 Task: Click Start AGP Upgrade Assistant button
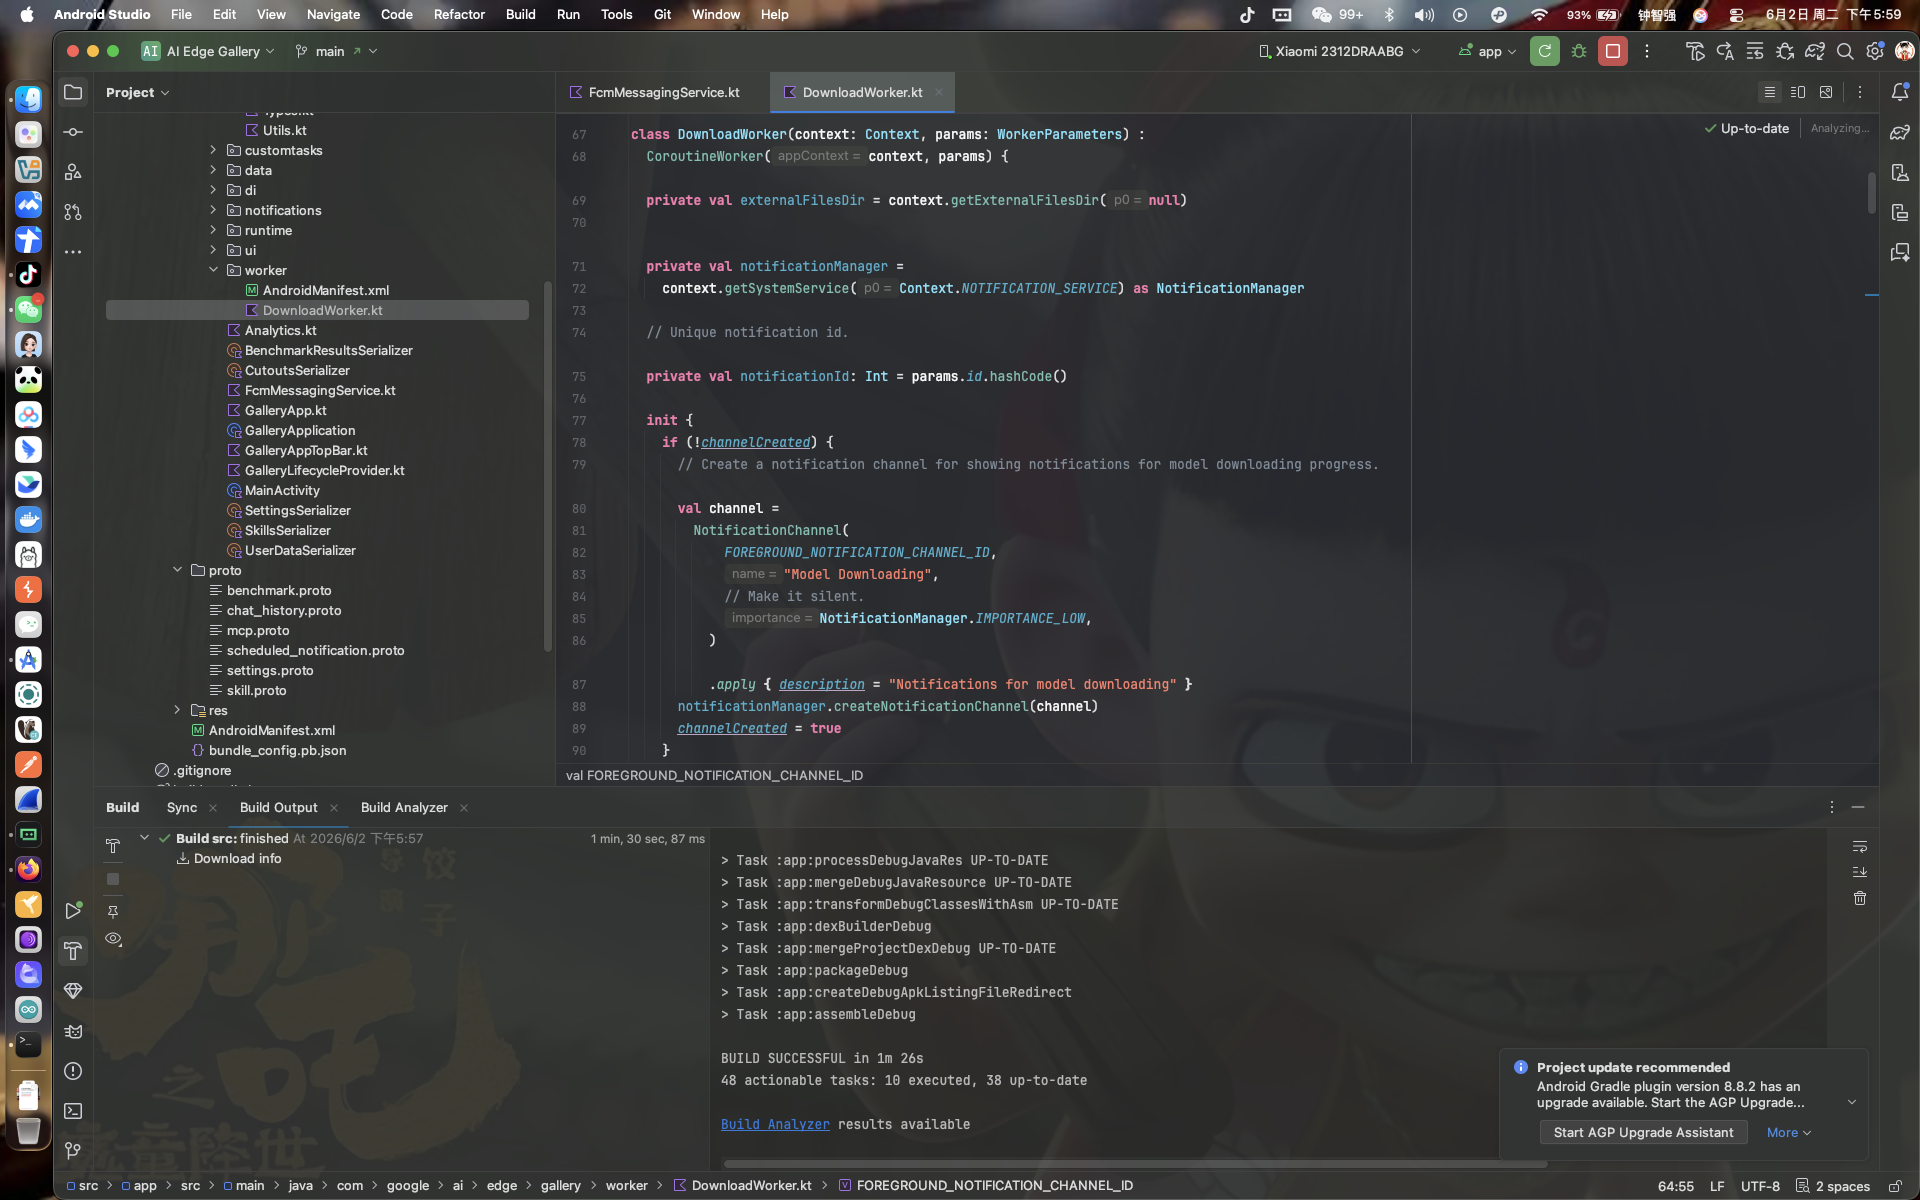point(1643,1132)
